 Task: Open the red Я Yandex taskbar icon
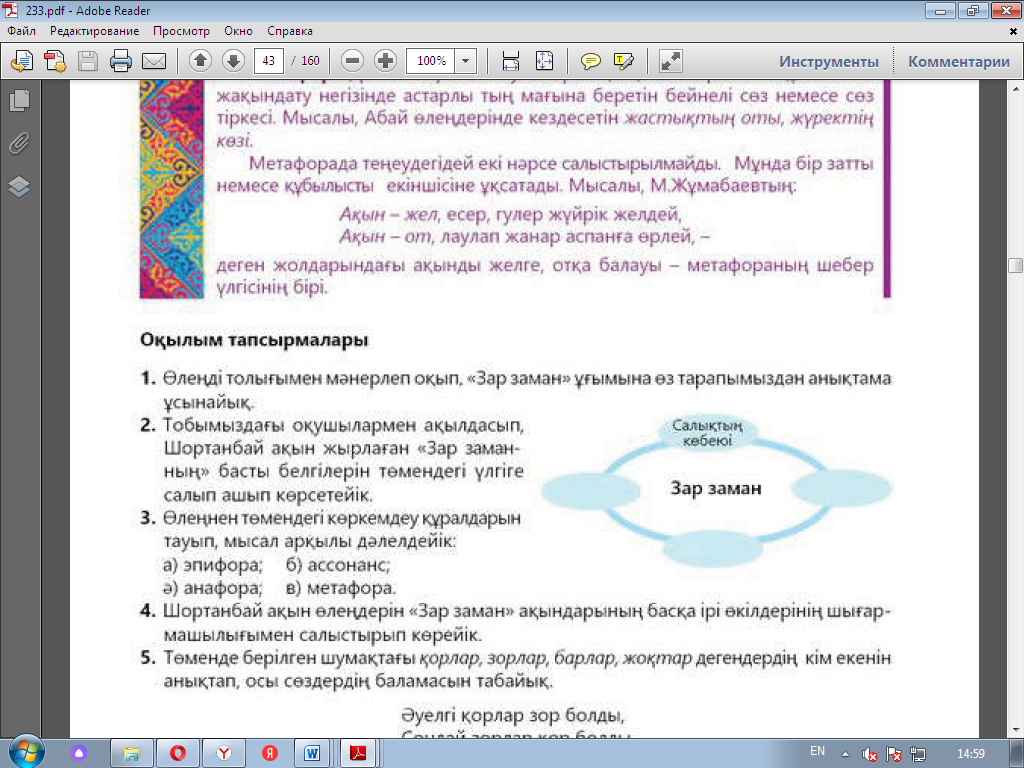270,754
